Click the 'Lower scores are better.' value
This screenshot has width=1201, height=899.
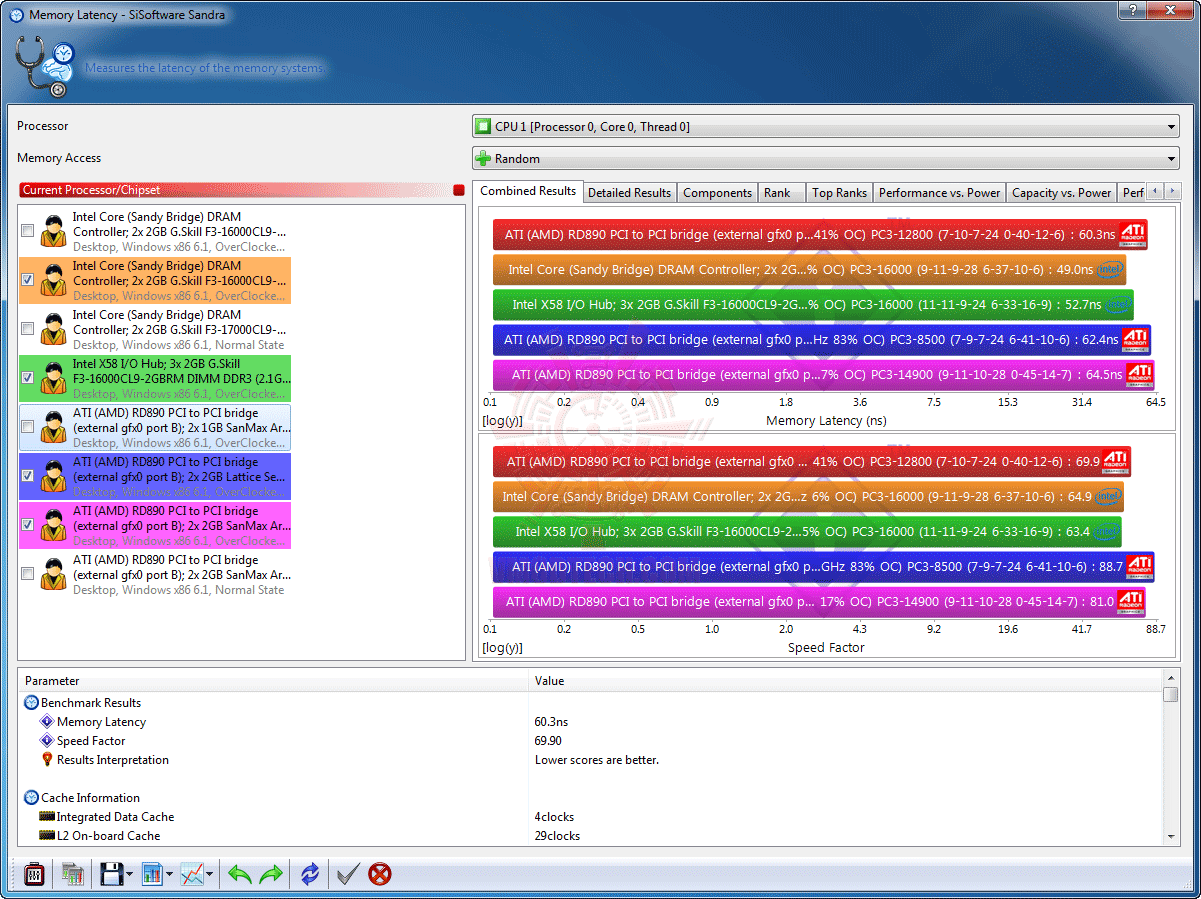point(597,760)
